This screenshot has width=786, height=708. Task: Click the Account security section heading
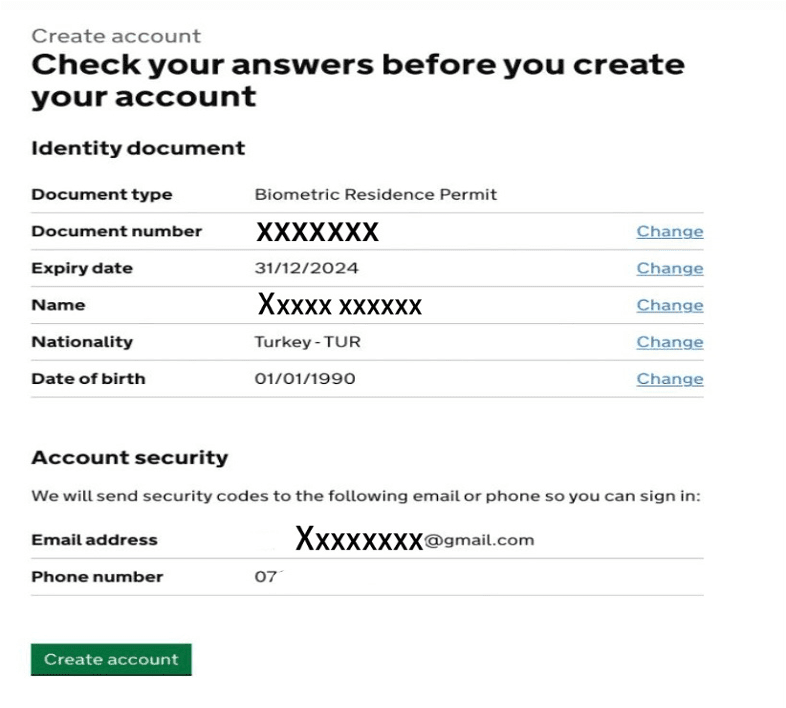tap(130, 458)
